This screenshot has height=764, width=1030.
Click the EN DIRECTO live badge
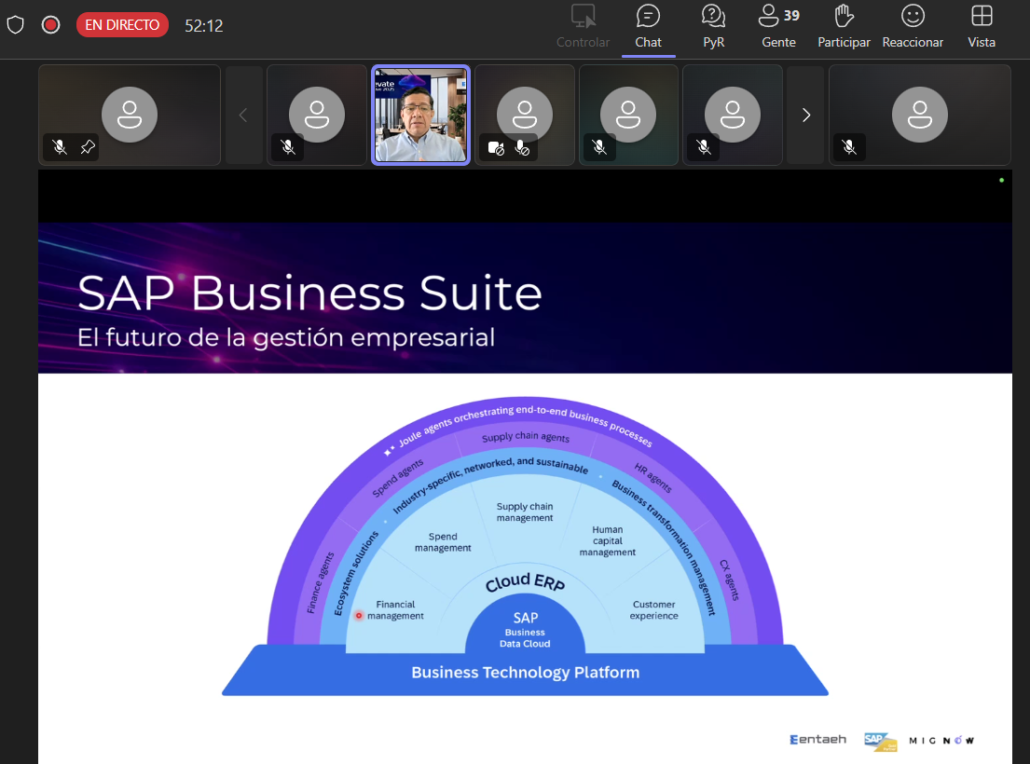pos(122,25)
